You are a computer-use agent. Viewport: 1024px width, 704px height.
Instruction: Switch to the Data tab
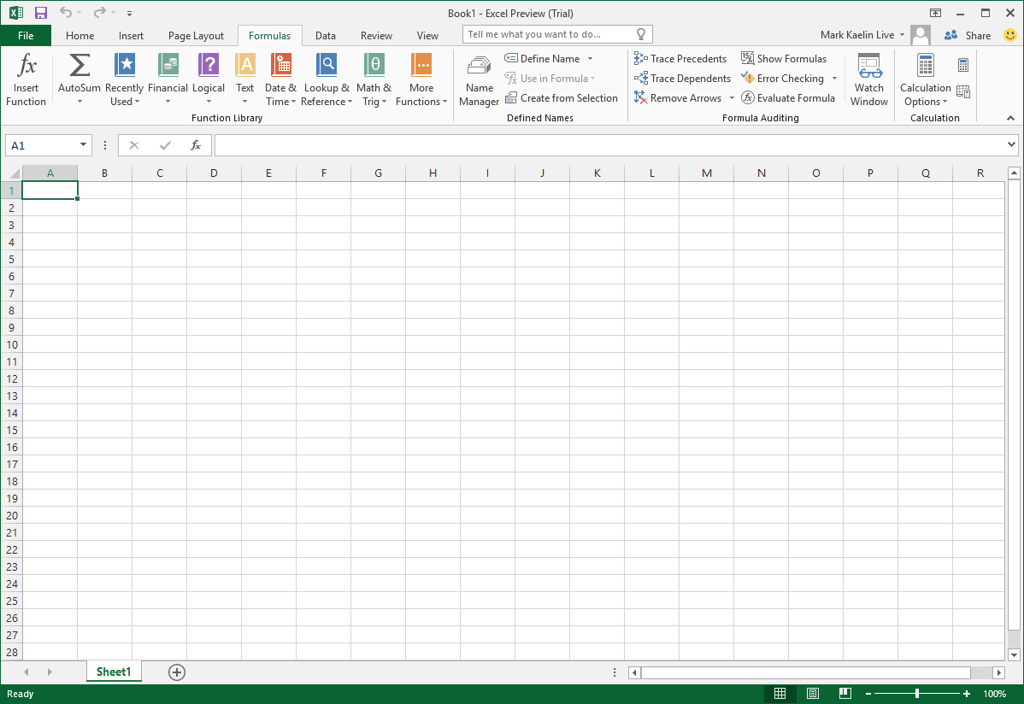[x=325, y=35]
